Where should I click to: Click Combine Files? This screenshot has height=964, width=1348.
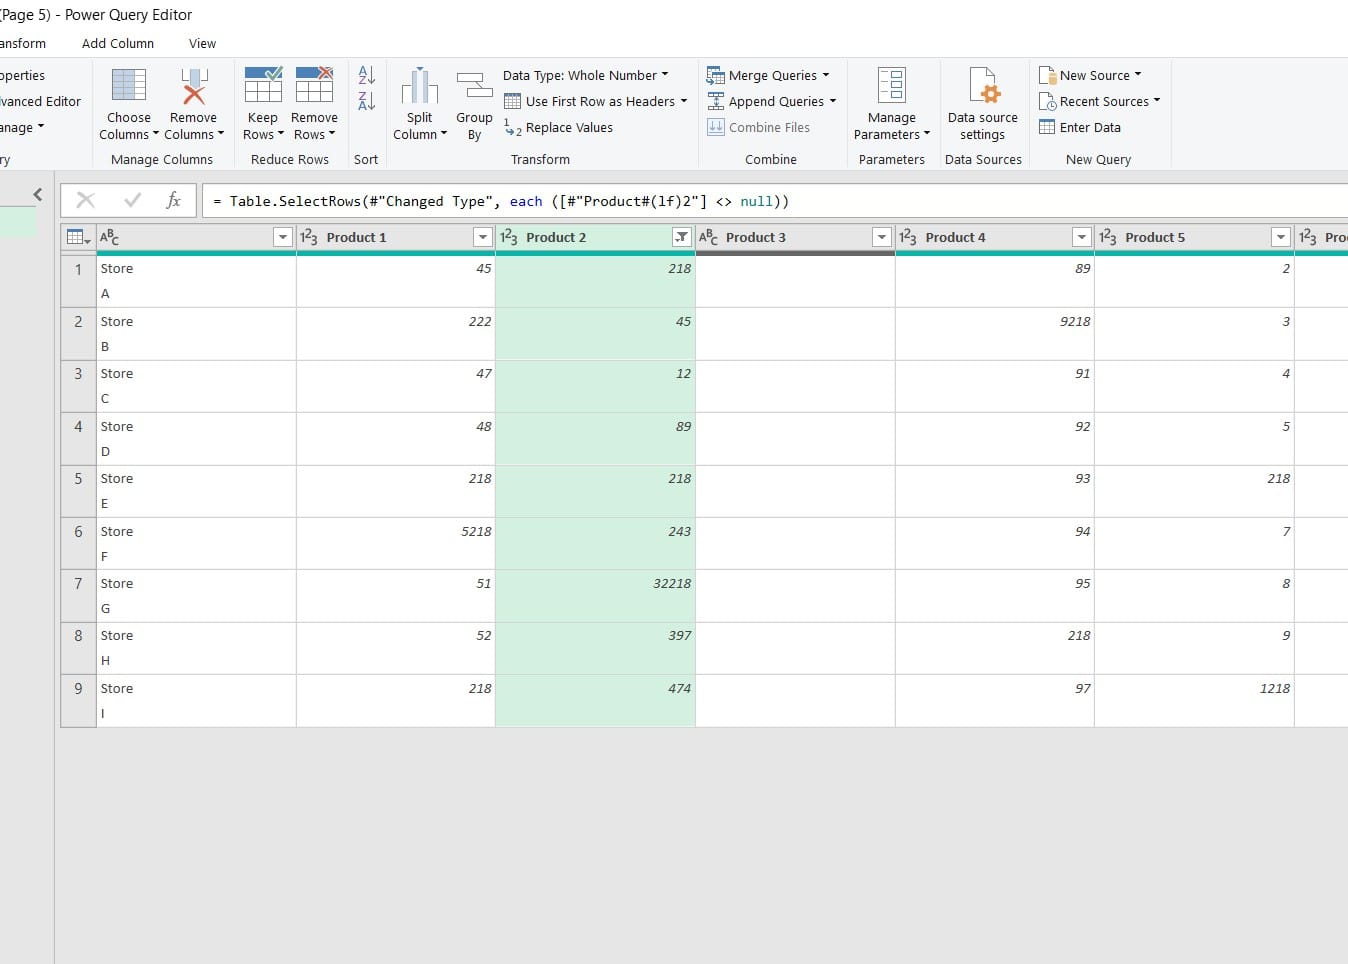coord(759,127)
